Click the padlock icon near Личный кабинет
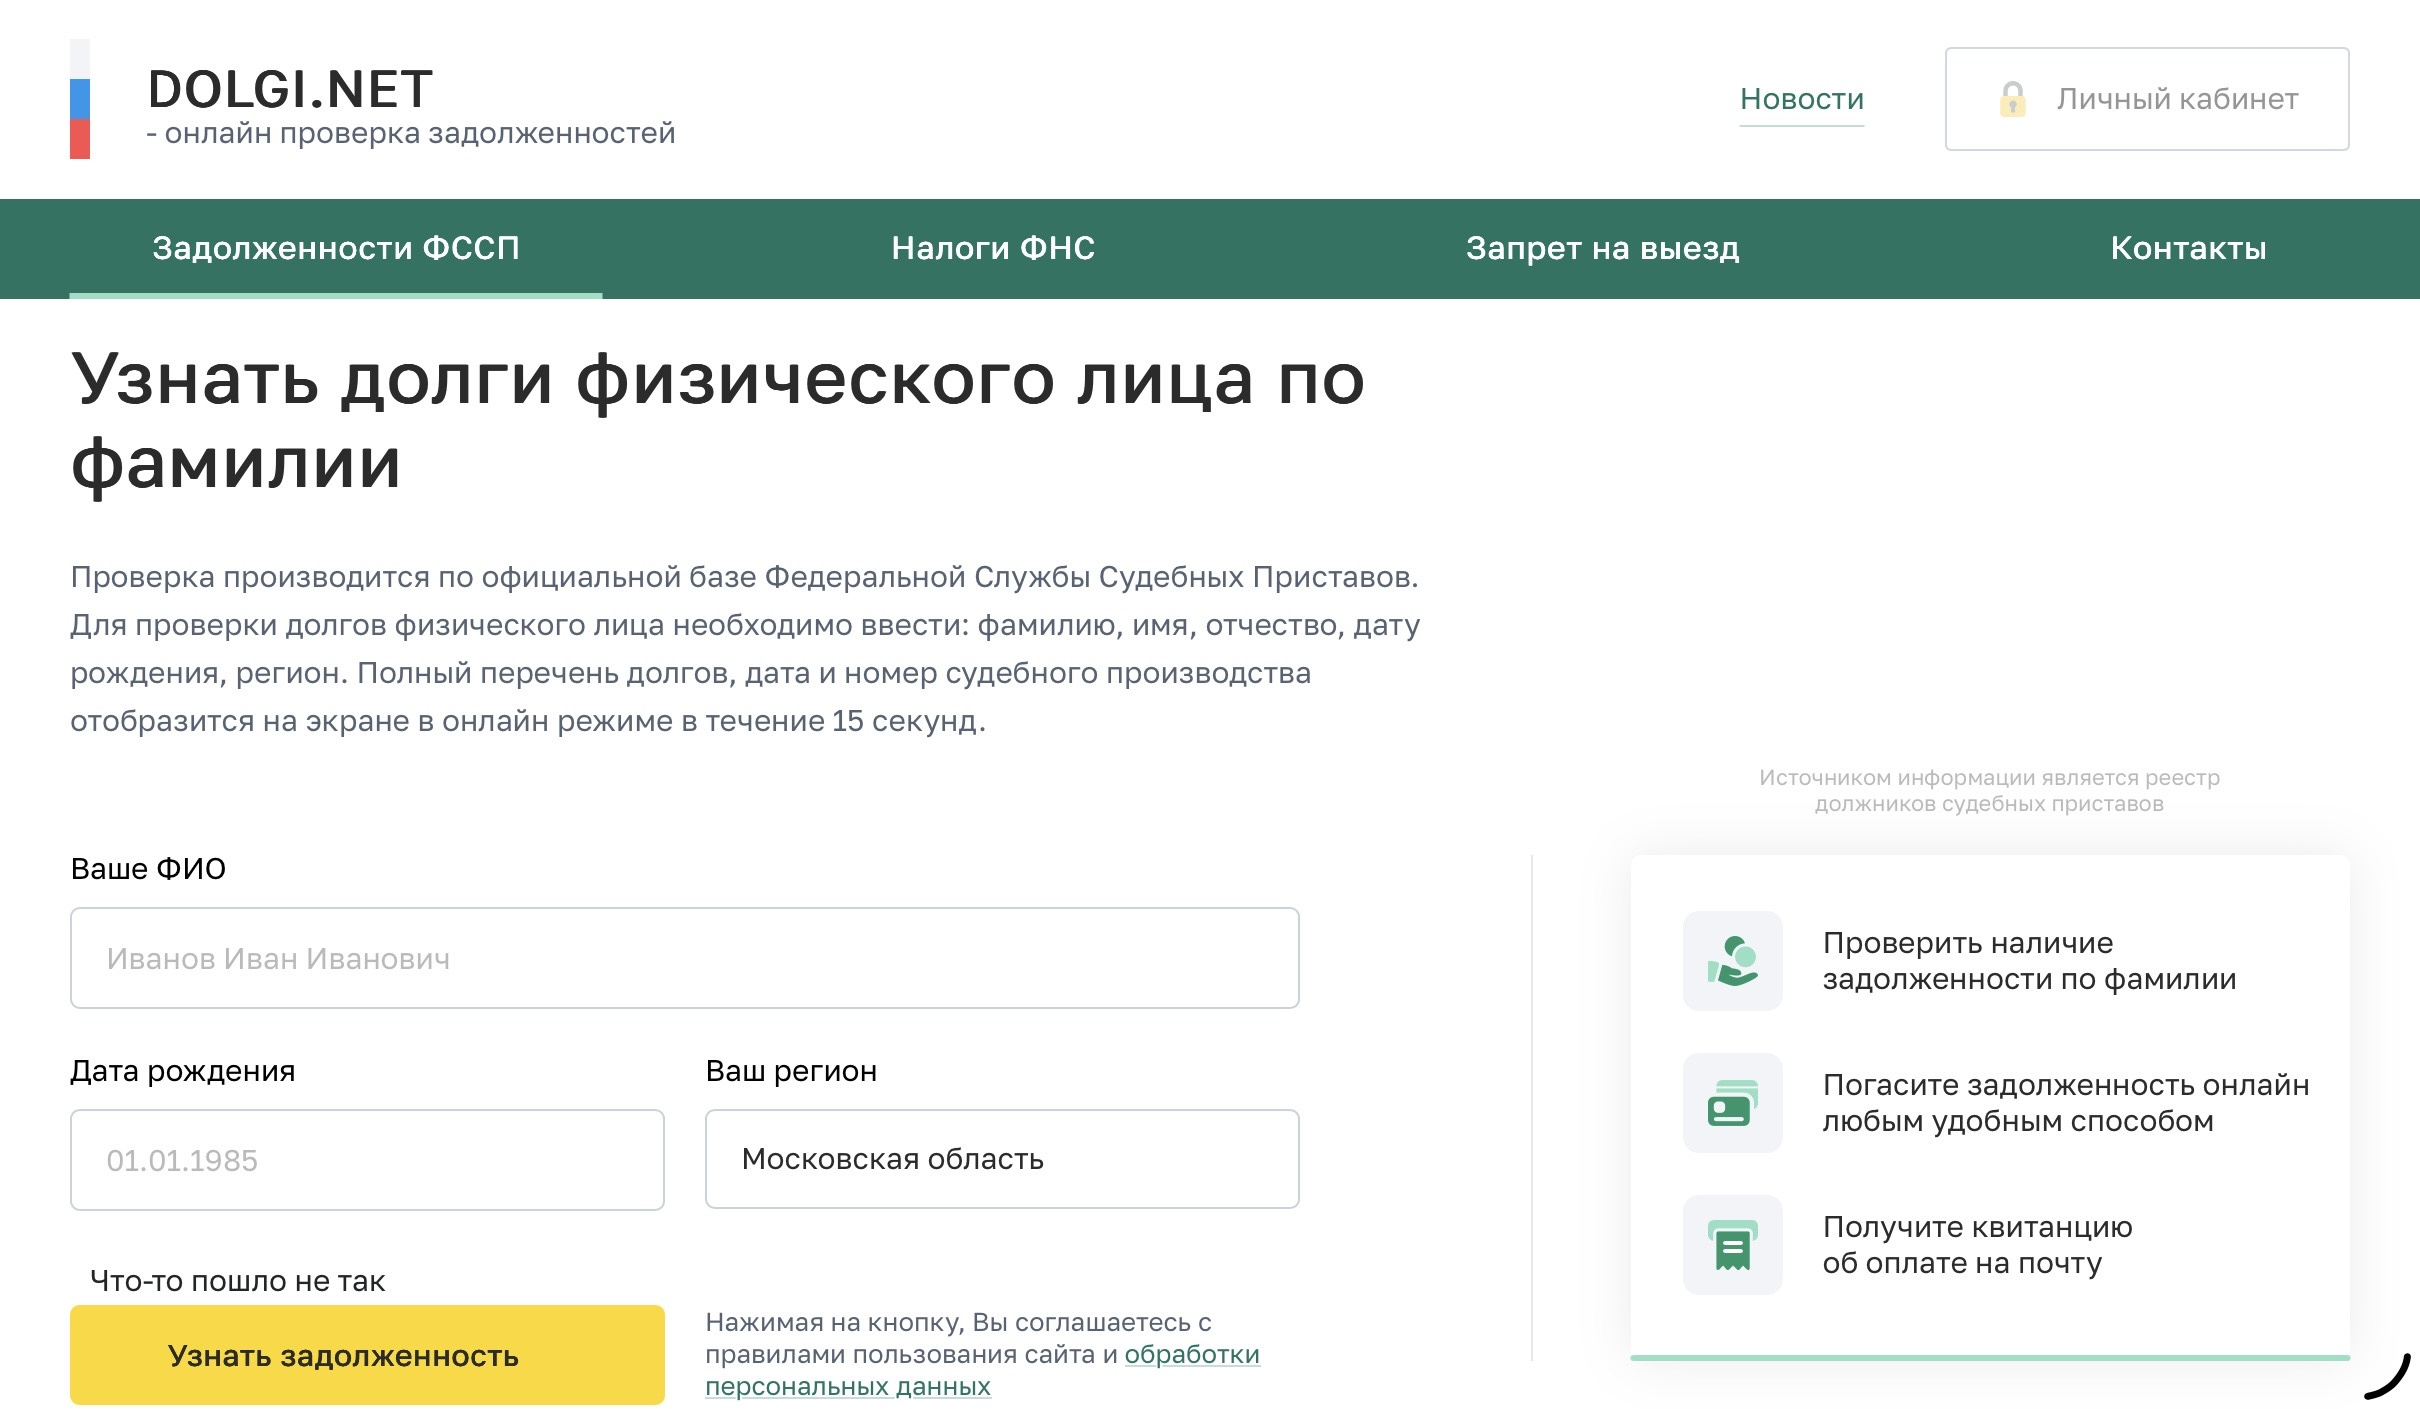2420x1409 pixels. click(2012, 99)
